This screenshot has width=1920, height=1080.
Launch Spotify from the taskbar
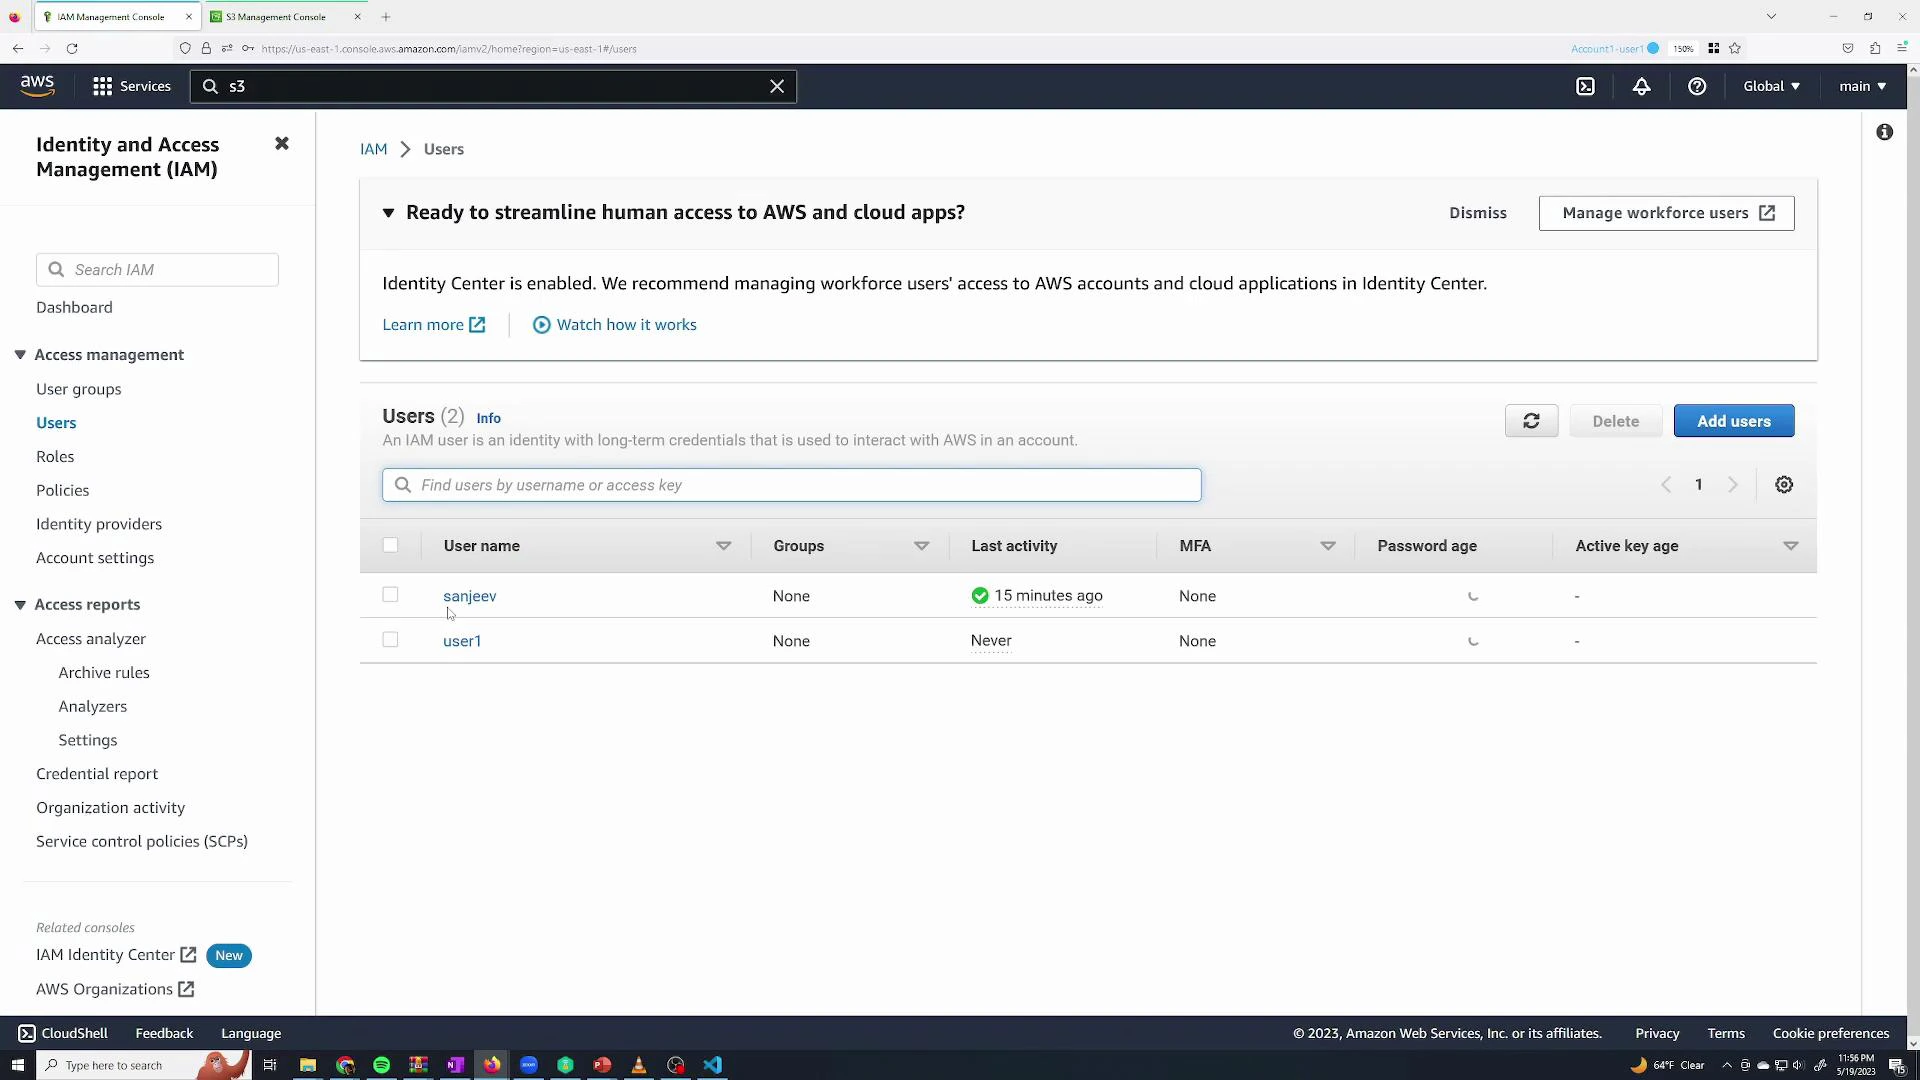tap(381, 1065)
